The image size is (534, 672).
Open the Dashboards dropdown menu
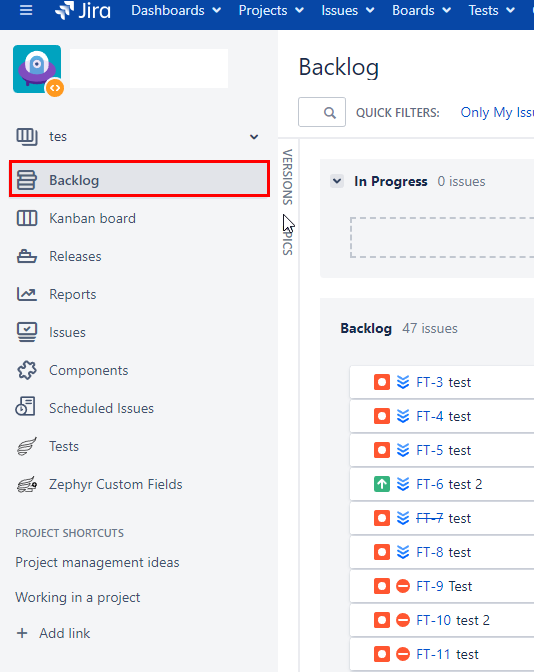click(x=176, y=10)
